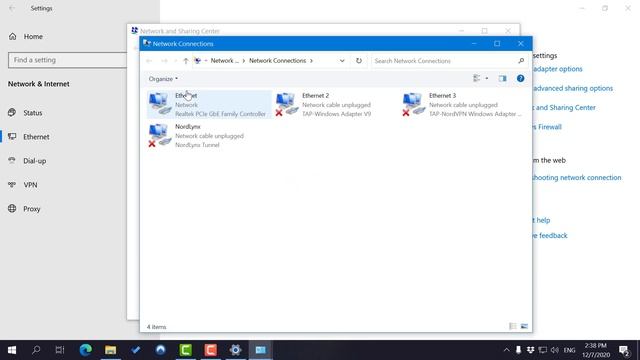Click the ENG language indicator
Image resolution: width=640 pixels, height=360 pixels.
coord(569,350)
